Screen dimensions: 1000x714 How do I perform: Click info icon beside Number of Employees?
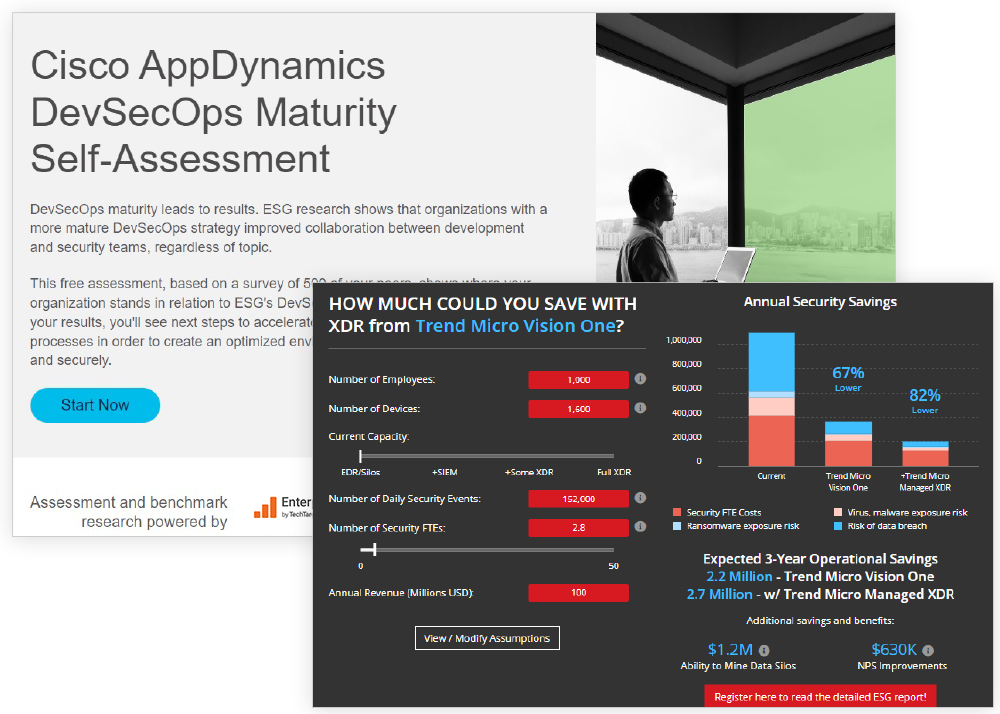click(640, 380)
